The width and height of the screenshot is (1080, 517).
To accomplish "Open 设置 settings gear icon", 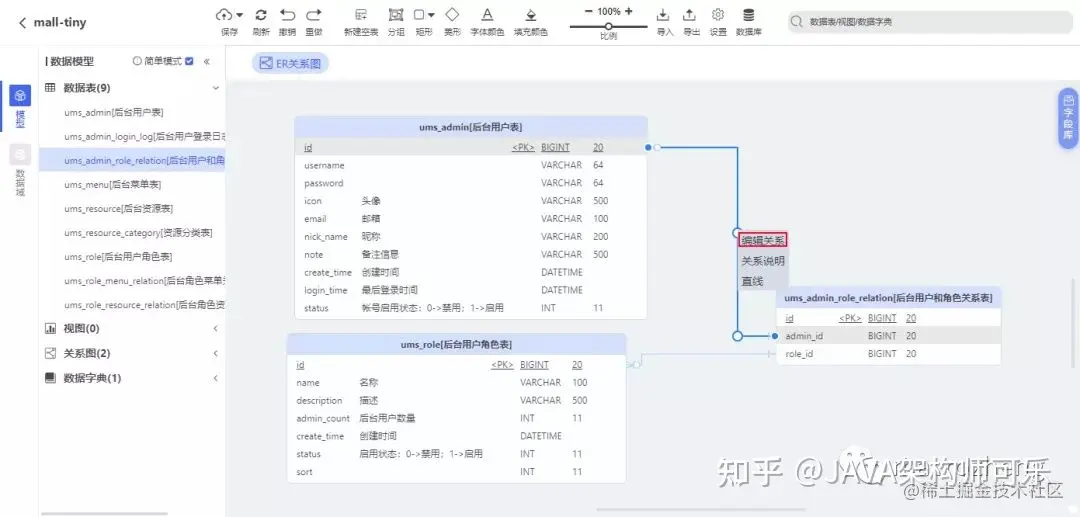I will (718, 14).
